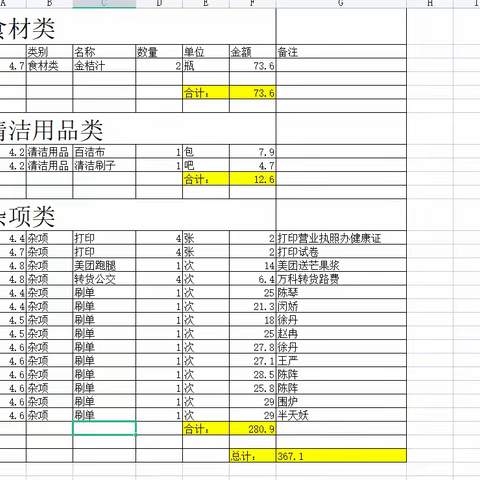Select the 27.1 amount cell
The width and height of the screenshot is (480, 480).
coord(253,361)
